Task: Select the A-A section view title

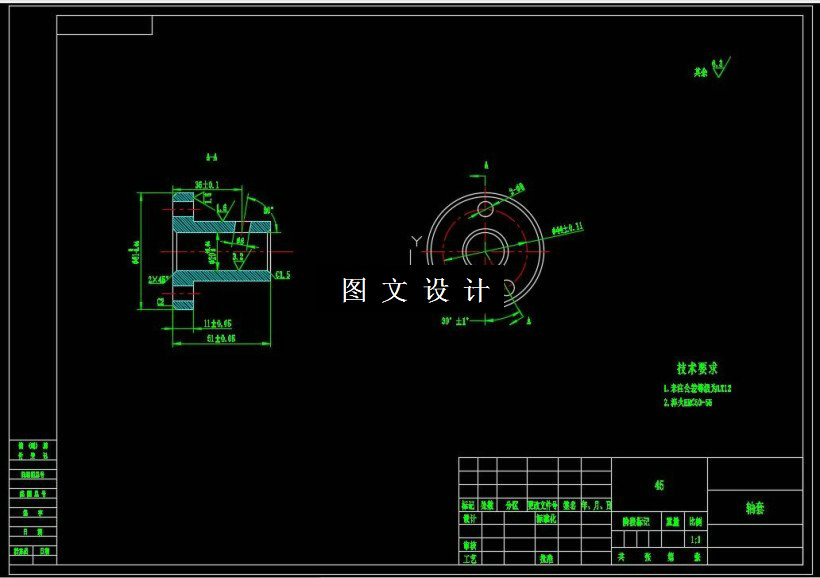Action: click(211, 157)
